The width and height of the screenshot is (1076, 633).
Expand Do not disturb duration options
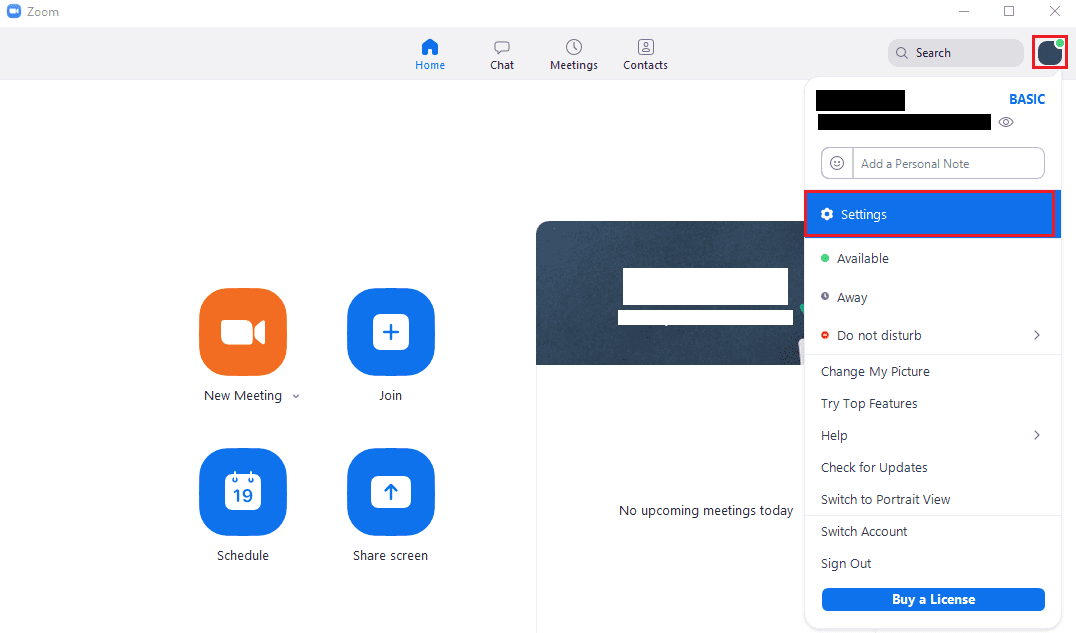click(1038, 335)
